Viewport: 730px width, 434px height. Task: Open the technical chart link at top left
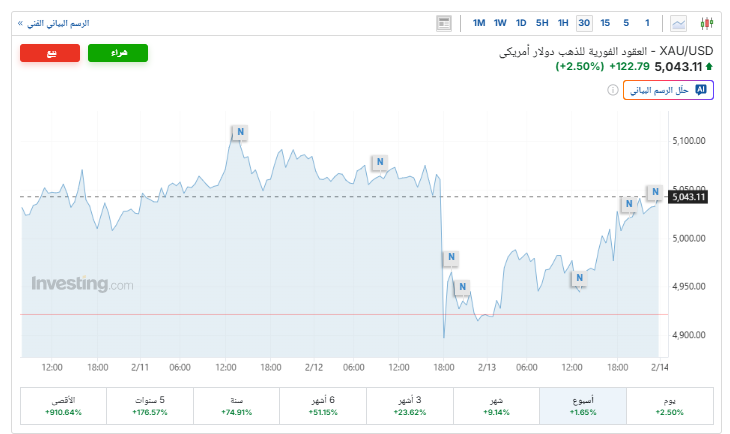[x=54, y=22]
